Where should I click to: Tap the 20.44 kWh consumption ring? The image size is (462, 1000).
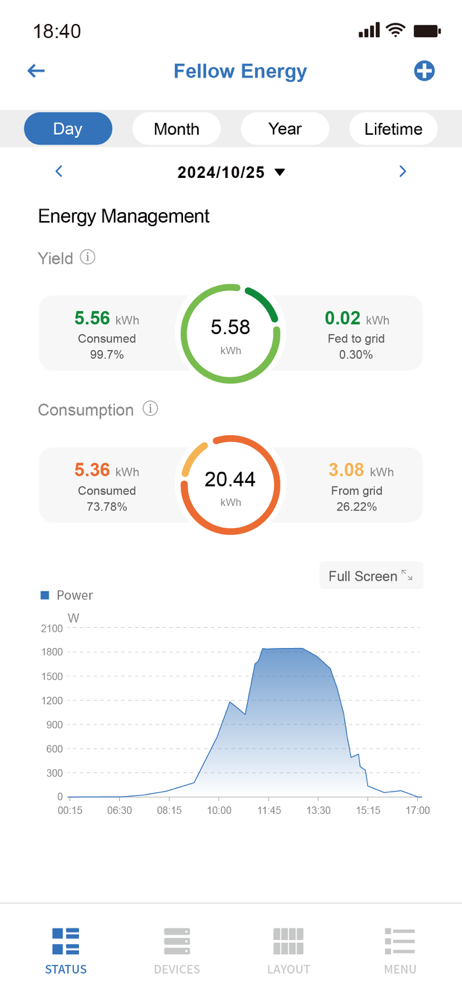click(230, 485)
